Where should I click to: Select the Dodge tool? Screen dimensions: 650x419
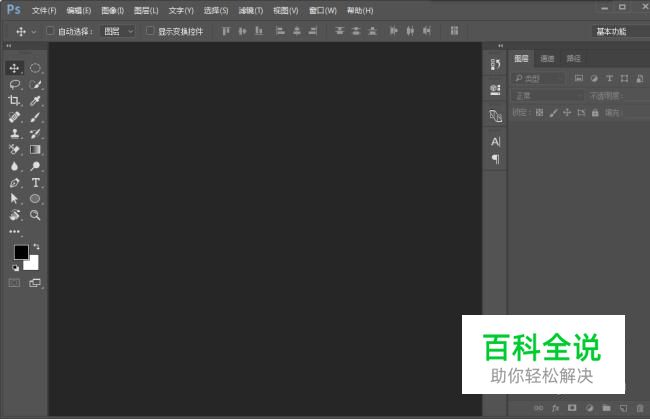pos(35,166)
